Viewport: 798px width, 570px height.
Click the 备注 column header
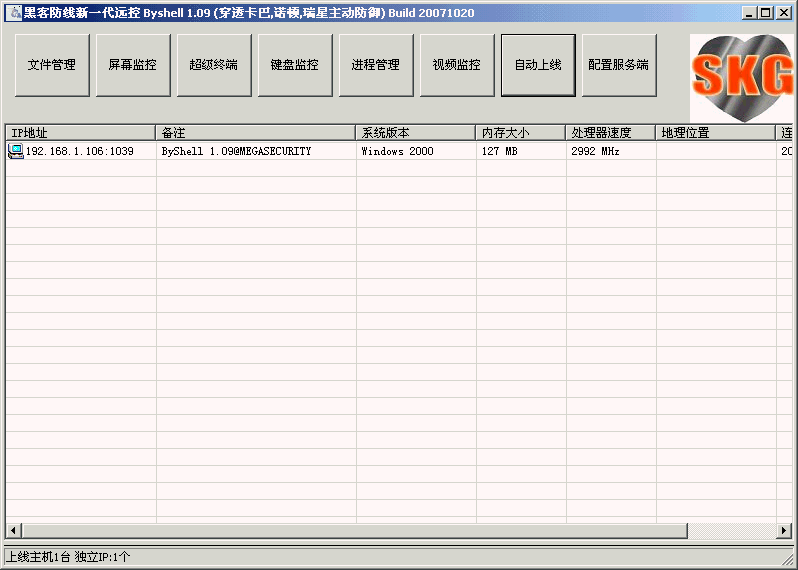click(x=255, y=133)
